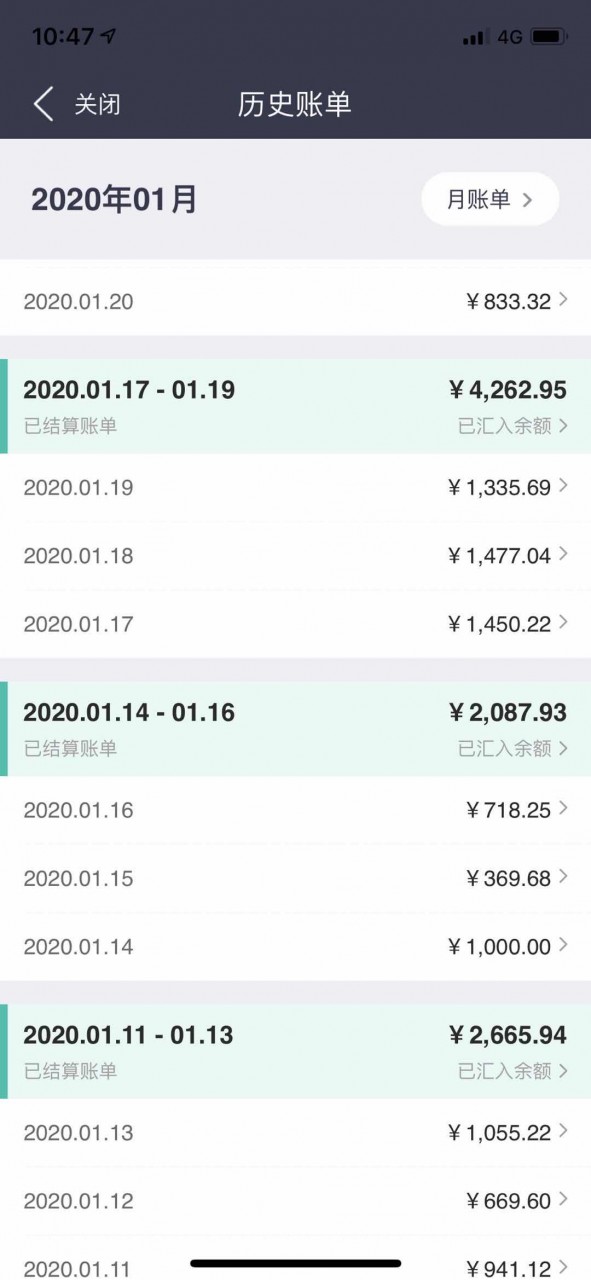The image size is (591, 1280).
Task: Tap the battery icon in status bar
Action: (548, 37)
